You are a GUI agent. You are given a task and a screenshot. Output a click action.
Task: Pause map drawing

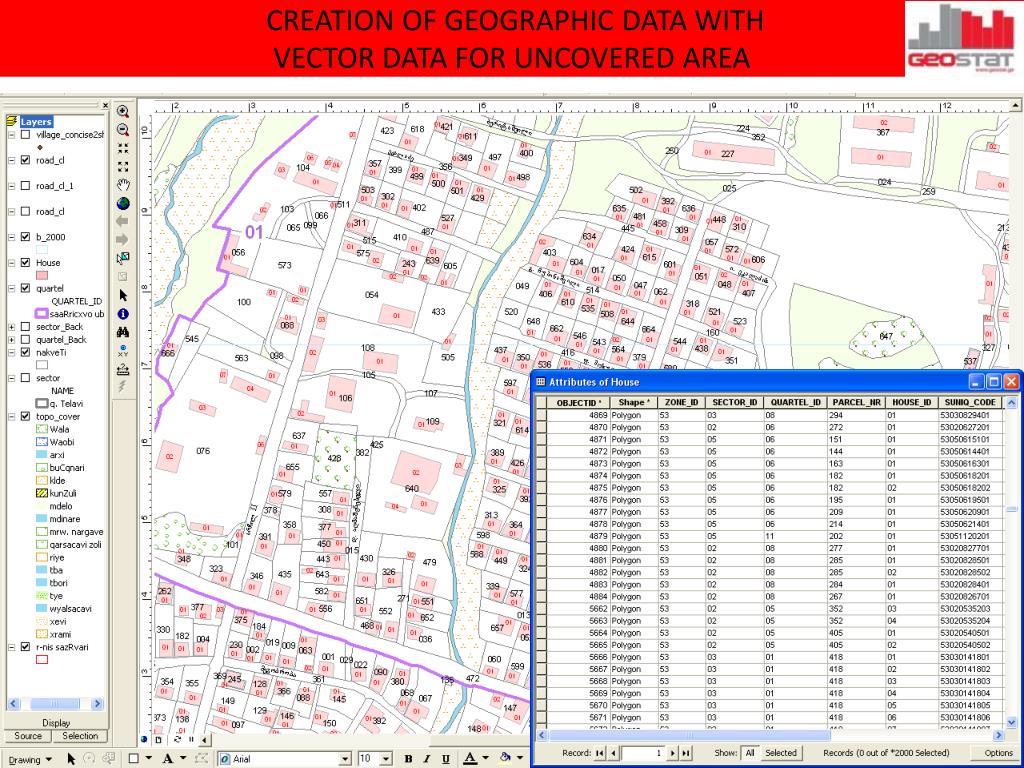[191, 740]
